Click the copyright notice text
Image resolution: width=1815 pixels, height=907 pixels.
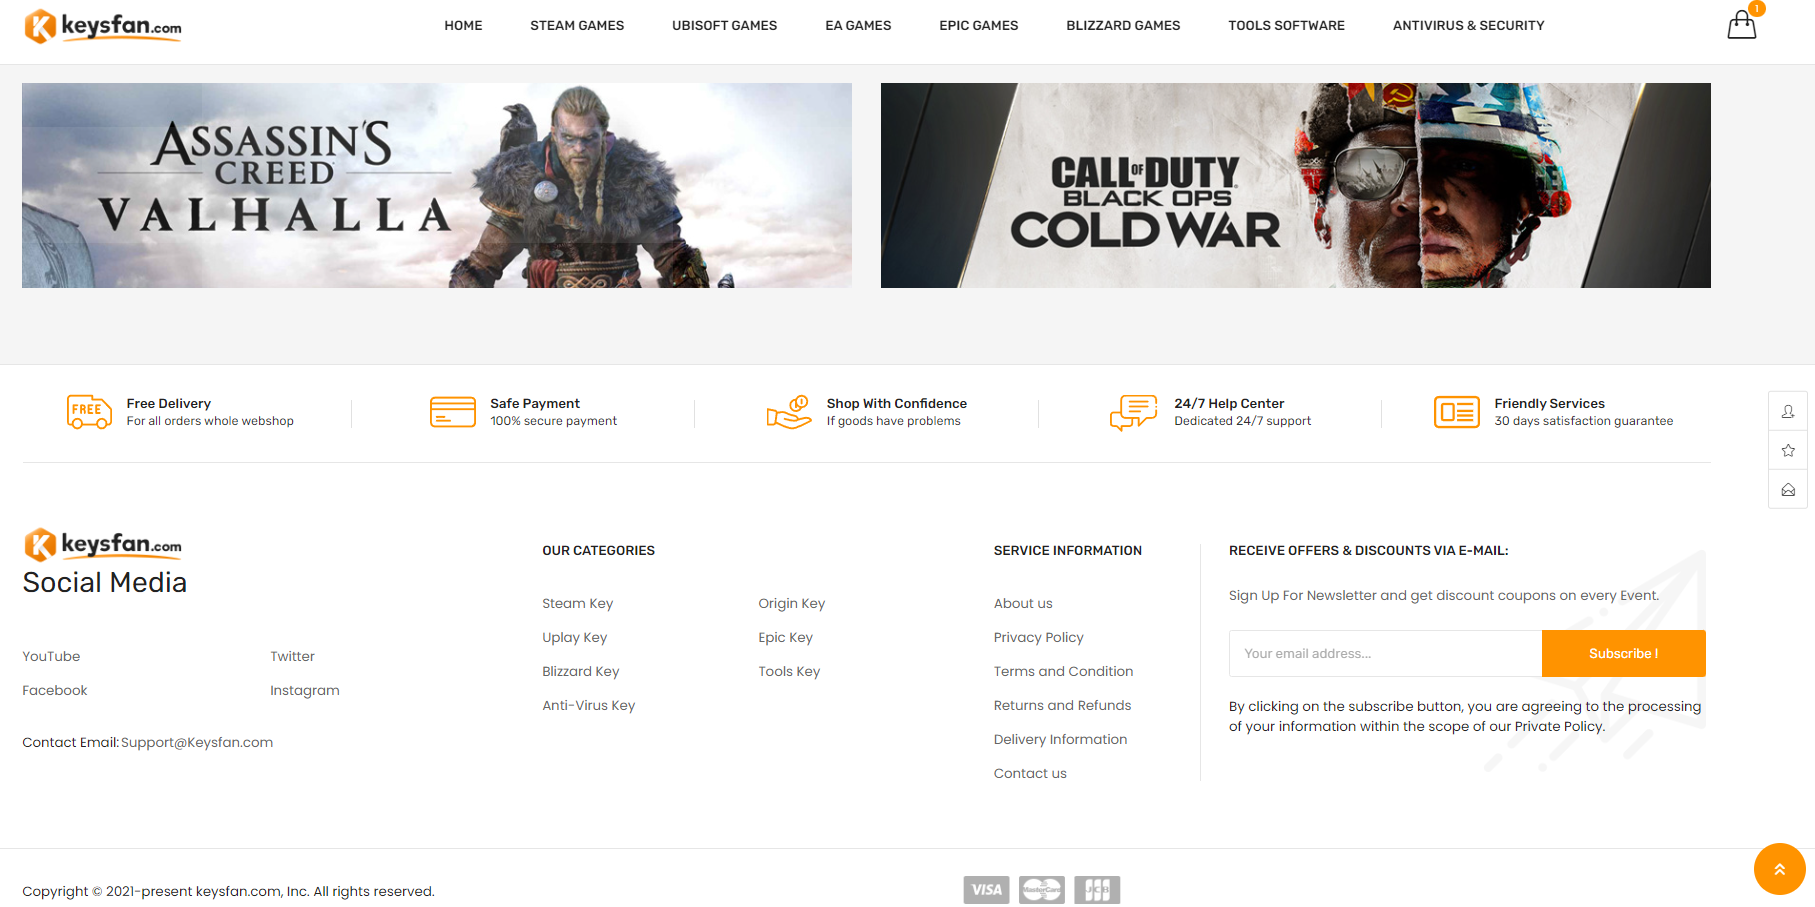[229, 892]
